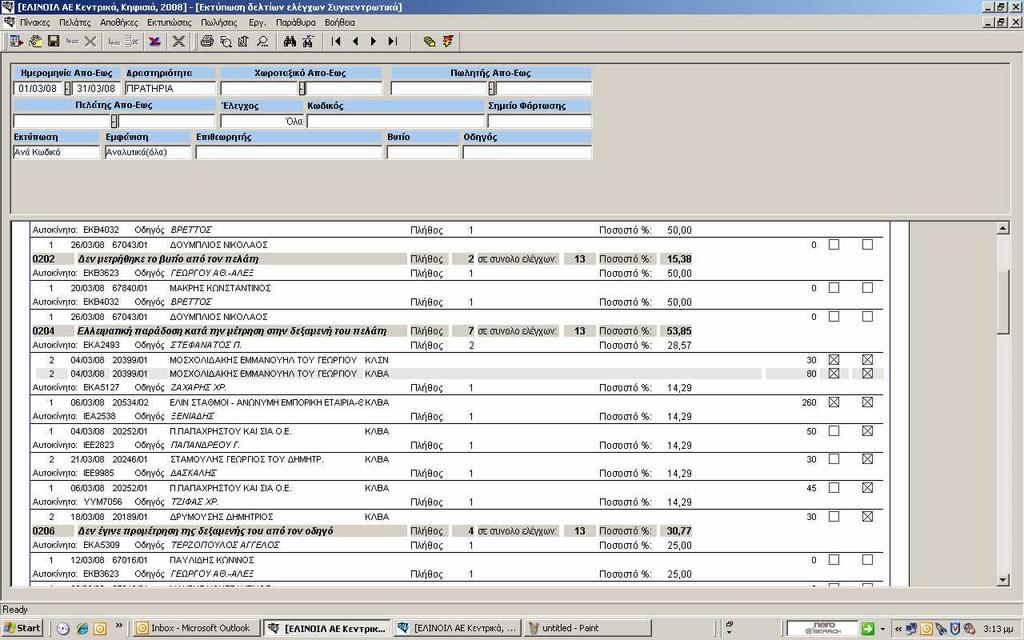Open the Αποθήκες menu
This screenshot has width=1024, height=640.
coord(119,22)
